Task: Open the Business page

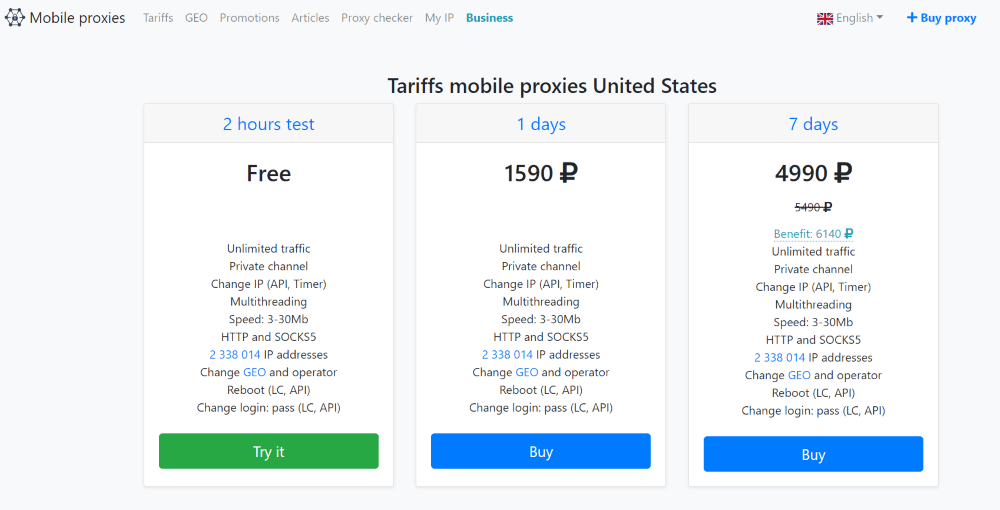Action: click(489, 18)
